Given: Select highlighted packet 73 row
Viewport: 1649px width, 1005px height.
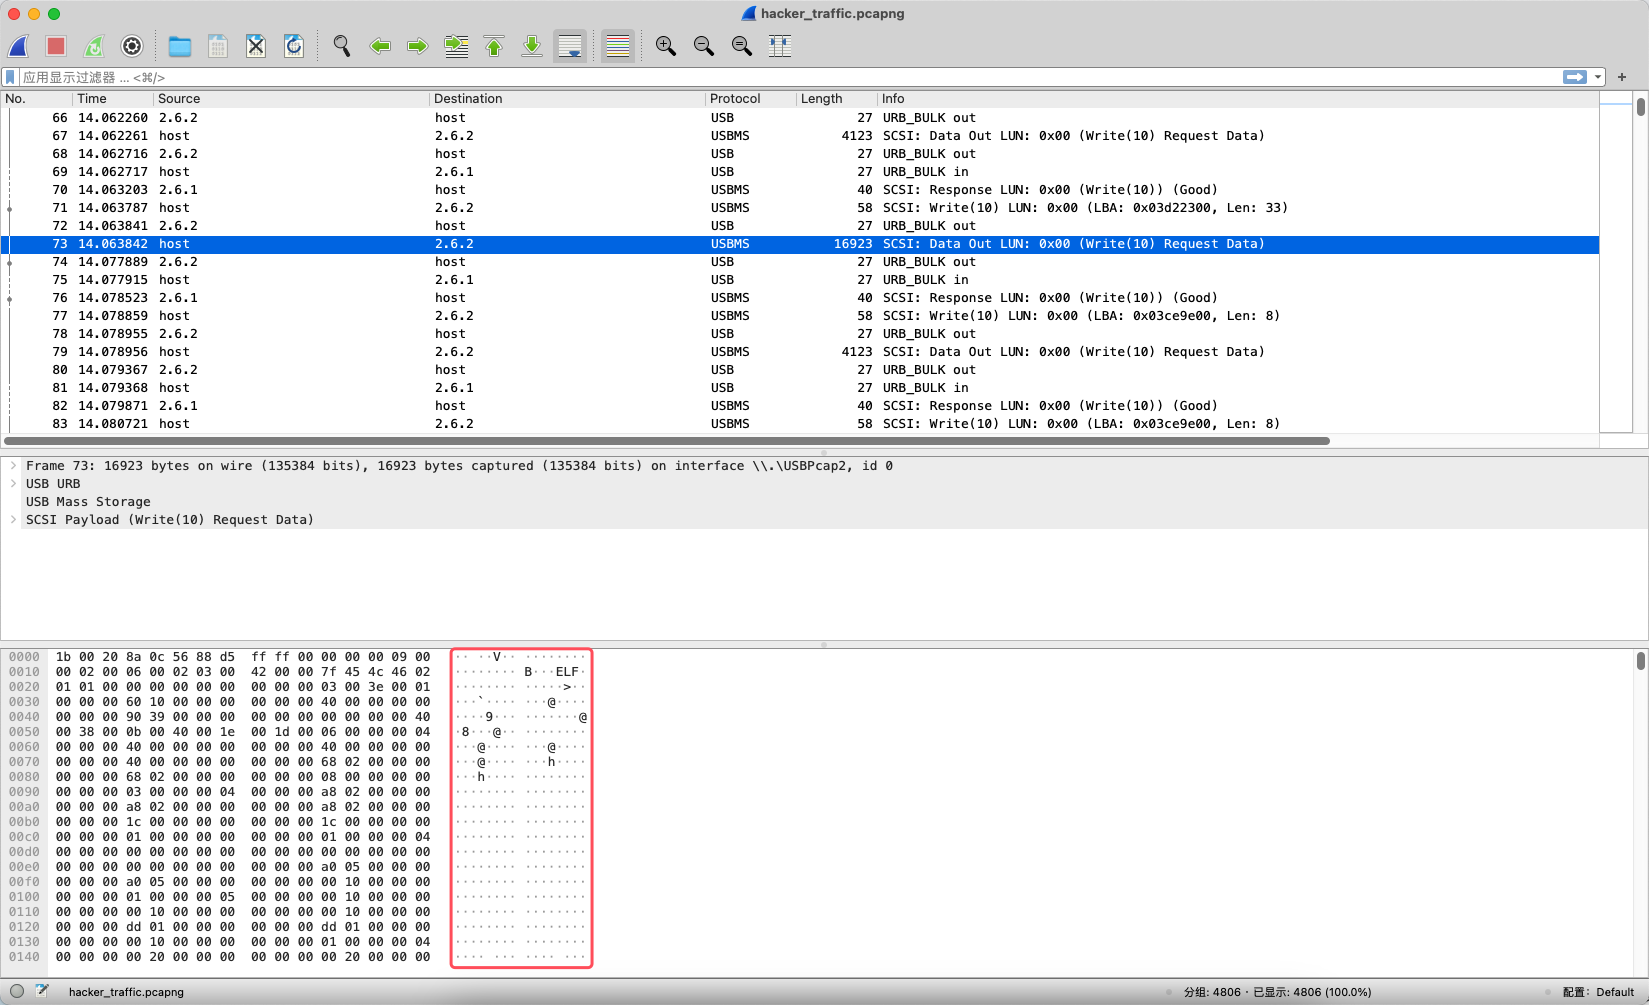Looking at the screenshot, I should [800, 244].
